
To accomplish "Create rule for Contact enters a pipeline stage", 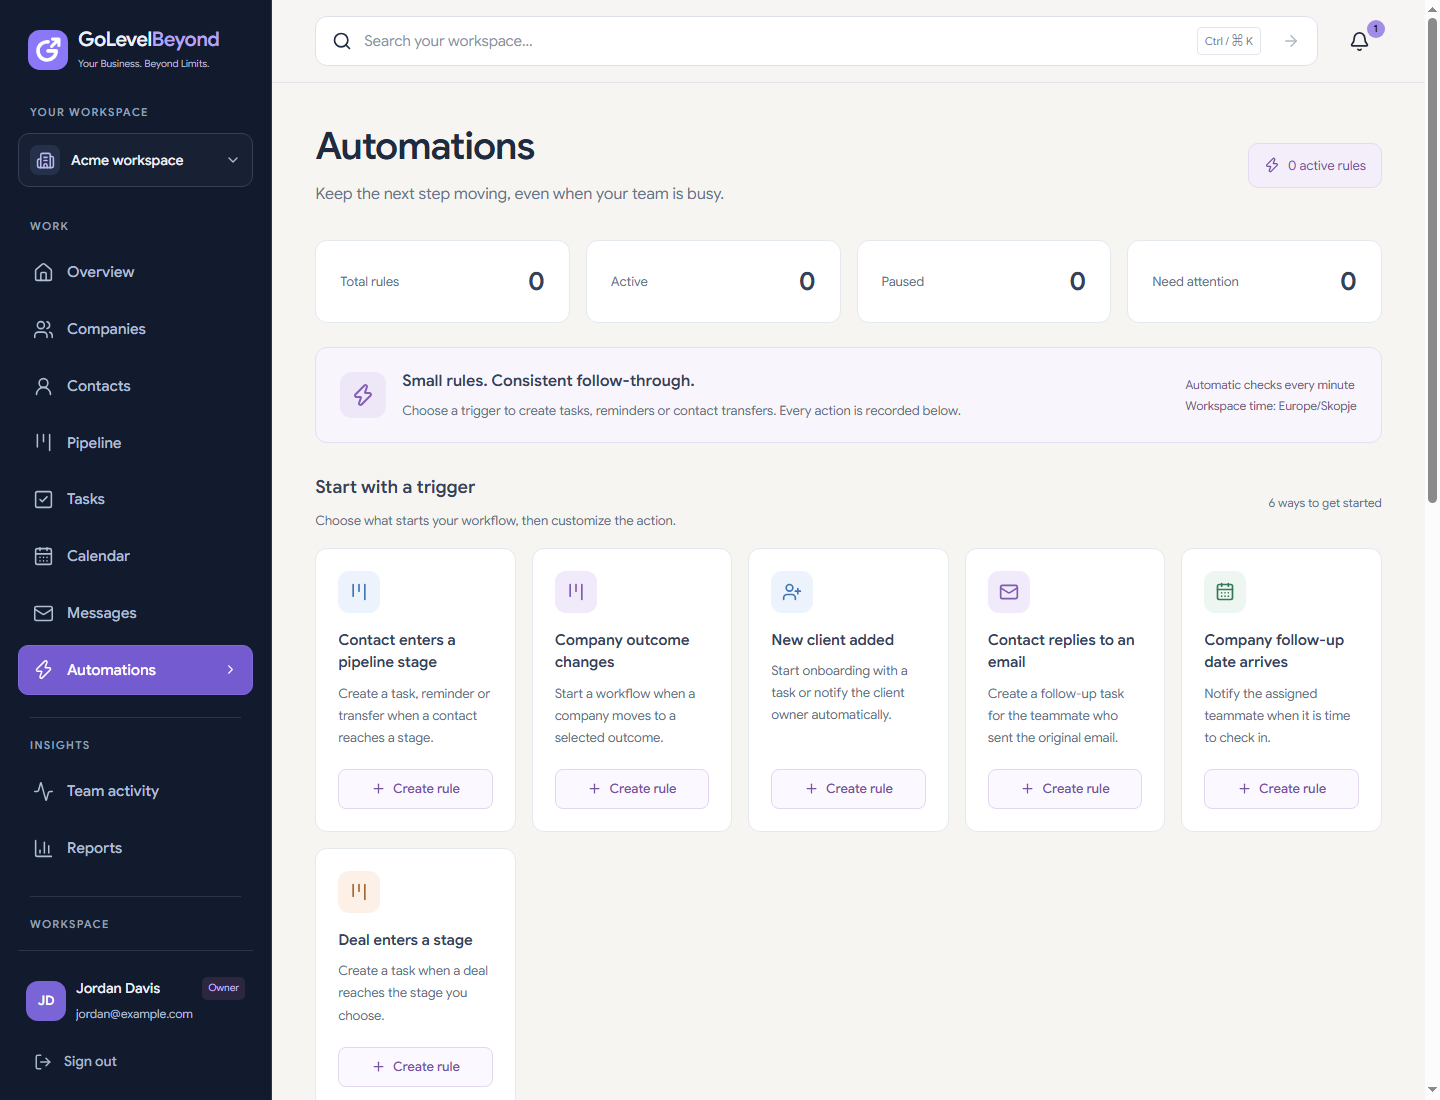I will point(415,789).
